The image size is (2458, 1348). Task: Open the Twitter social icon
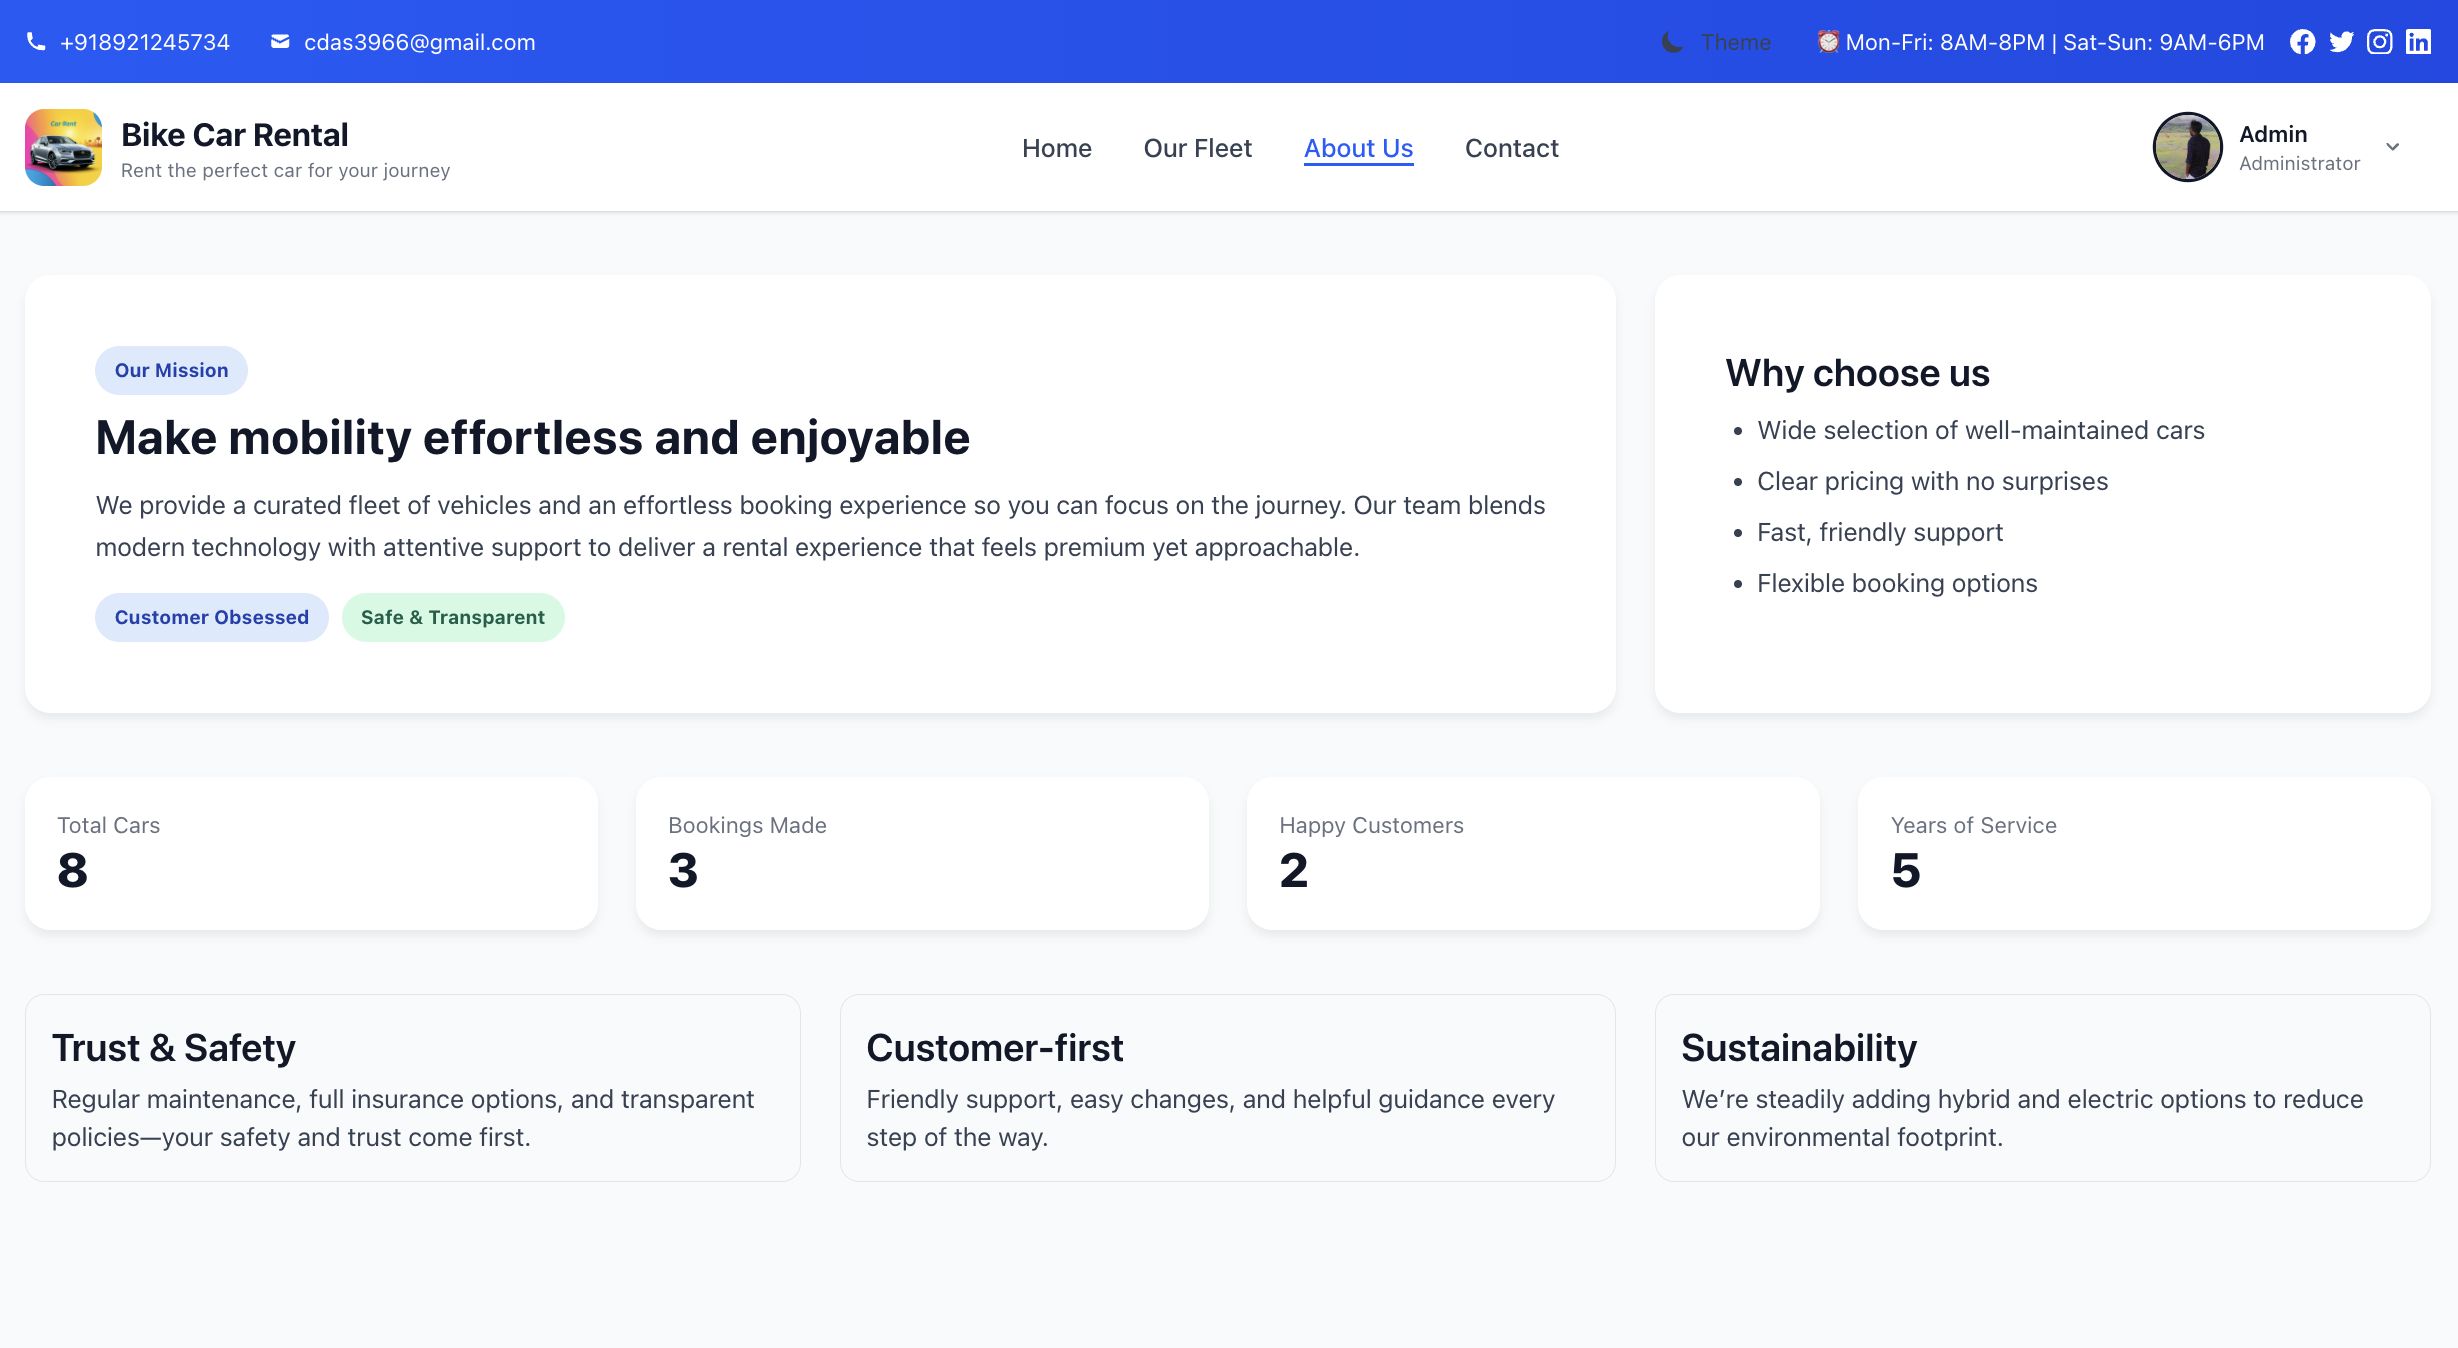[2341, 42]
